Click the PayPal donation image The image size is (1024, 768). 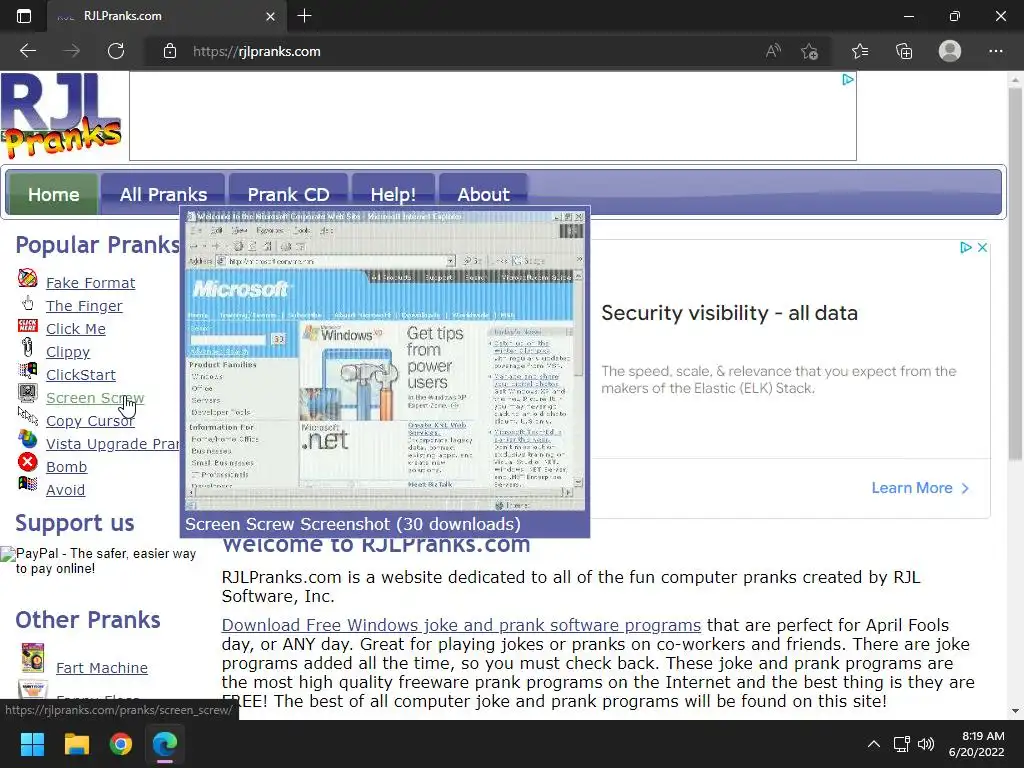pyautogui.click(x=99, y=561)
